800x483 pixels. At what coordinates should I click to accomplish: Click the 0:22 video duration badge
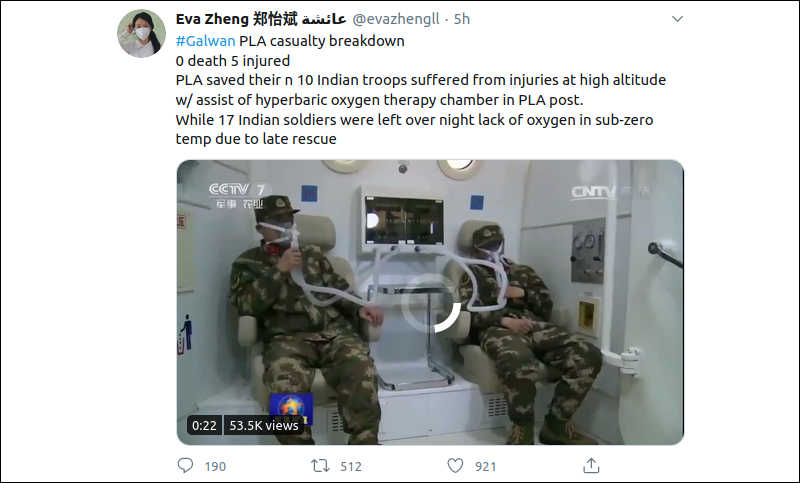click(204, 425)
